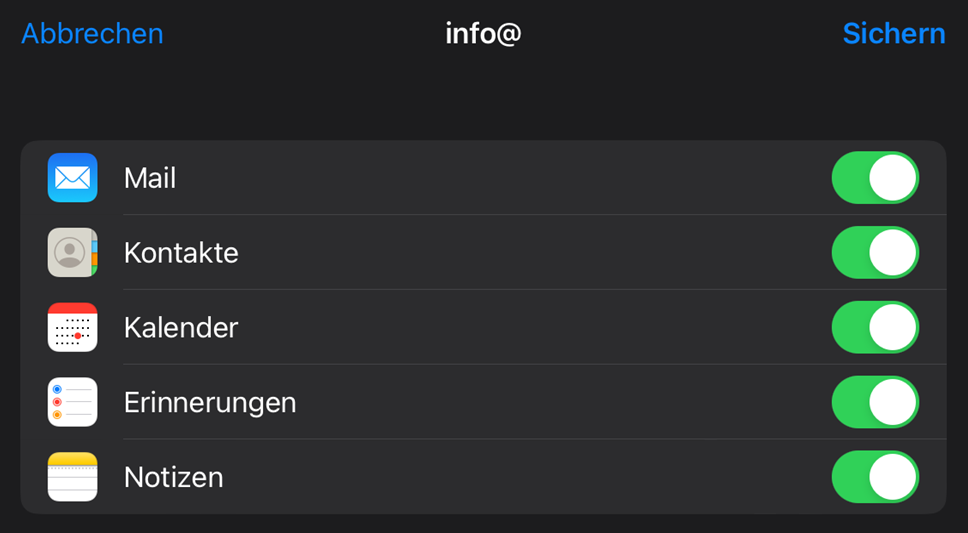This screenshot has width=968, height=533.
Task: Save settings via Sichern
Action: 894,33
